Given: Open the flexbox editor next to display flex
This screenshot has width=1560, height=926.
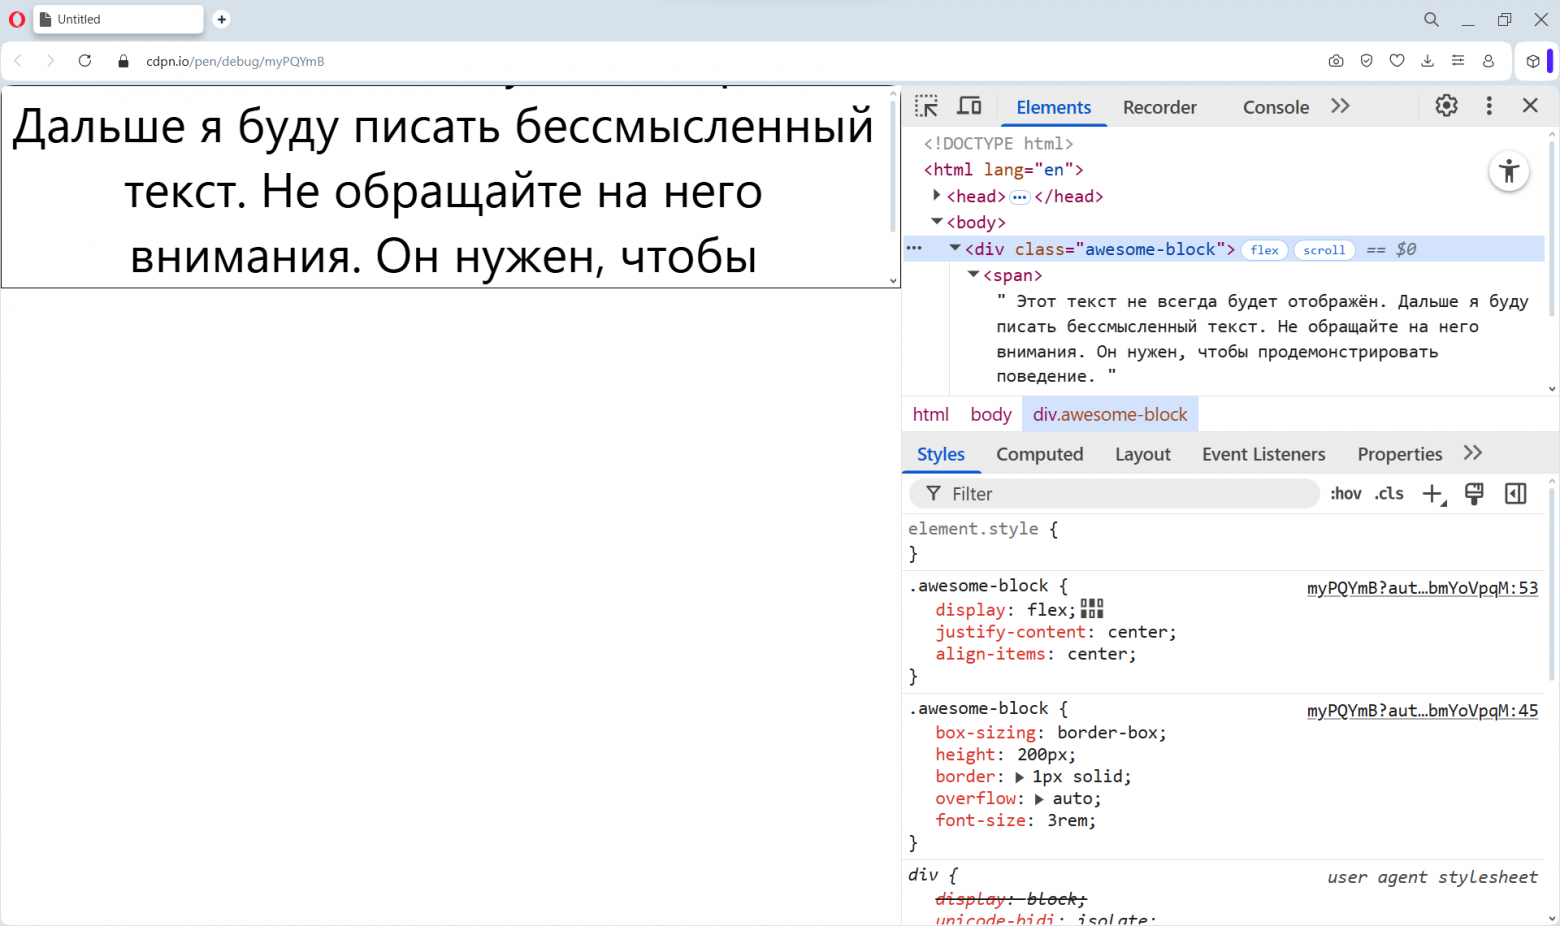Looking at the screenshot, I should click(1092, 608).
